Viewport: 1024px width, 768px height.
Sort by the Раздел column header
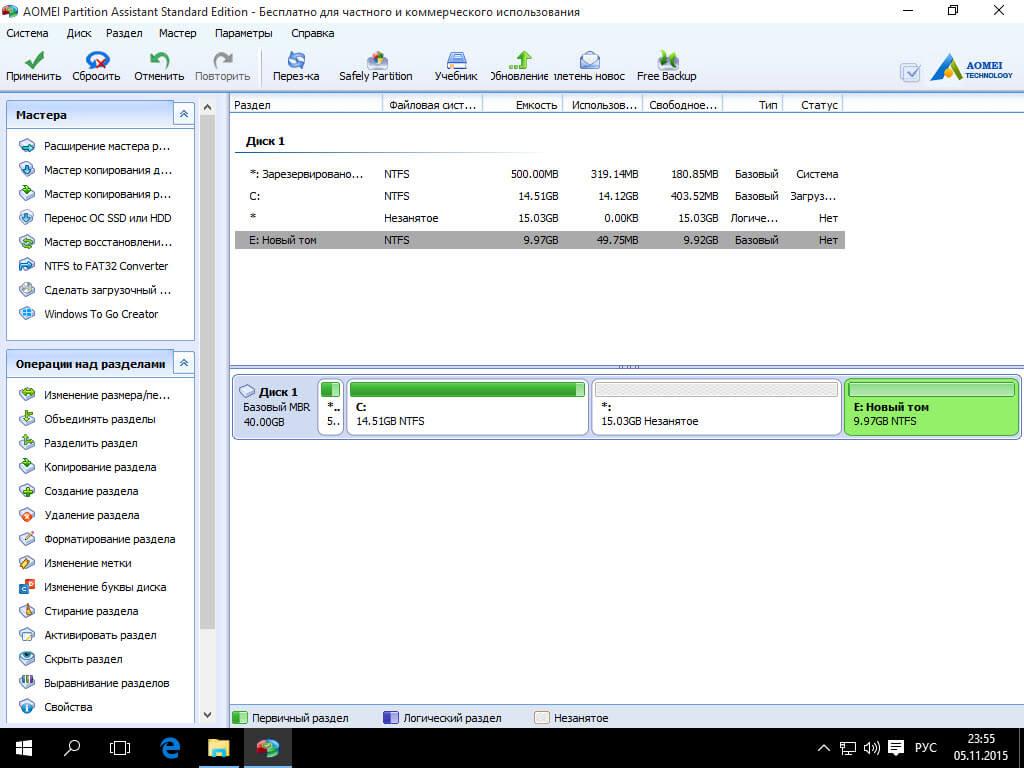306,104
